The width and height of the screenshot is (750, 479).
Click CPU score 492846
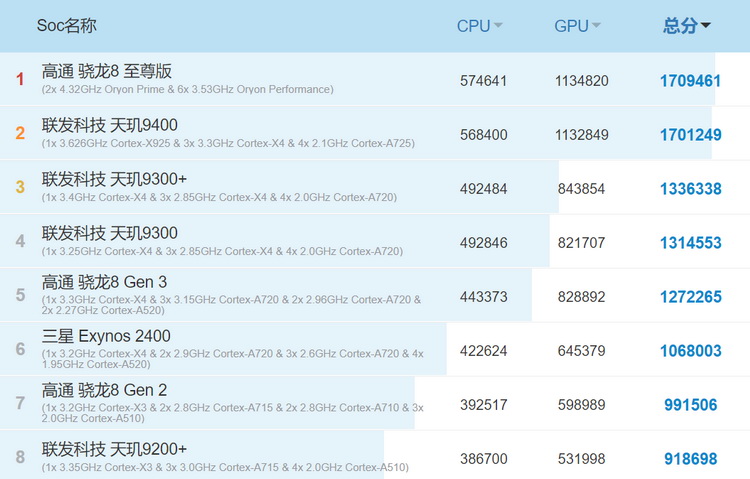point(484,243)
